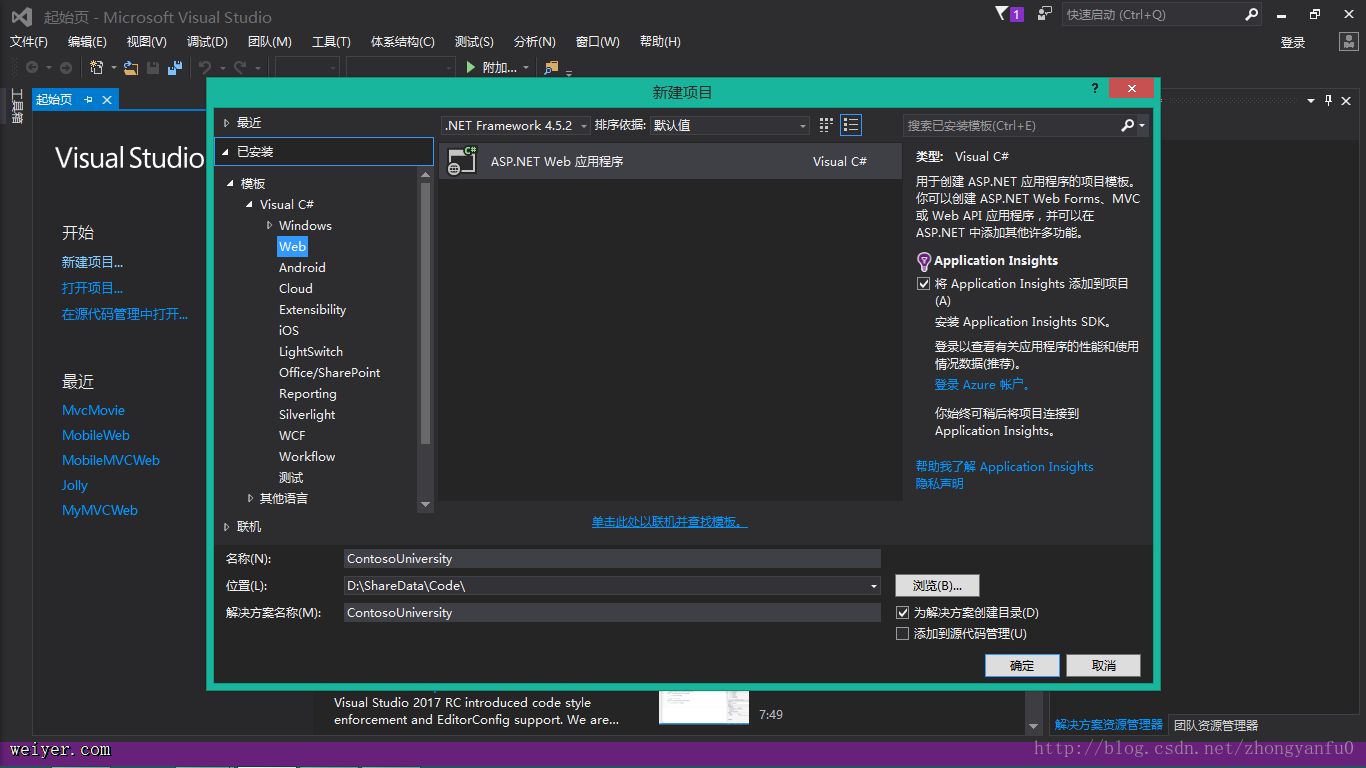Open the Team menu
Screen dimensions: 1366x768
(269, 42)
